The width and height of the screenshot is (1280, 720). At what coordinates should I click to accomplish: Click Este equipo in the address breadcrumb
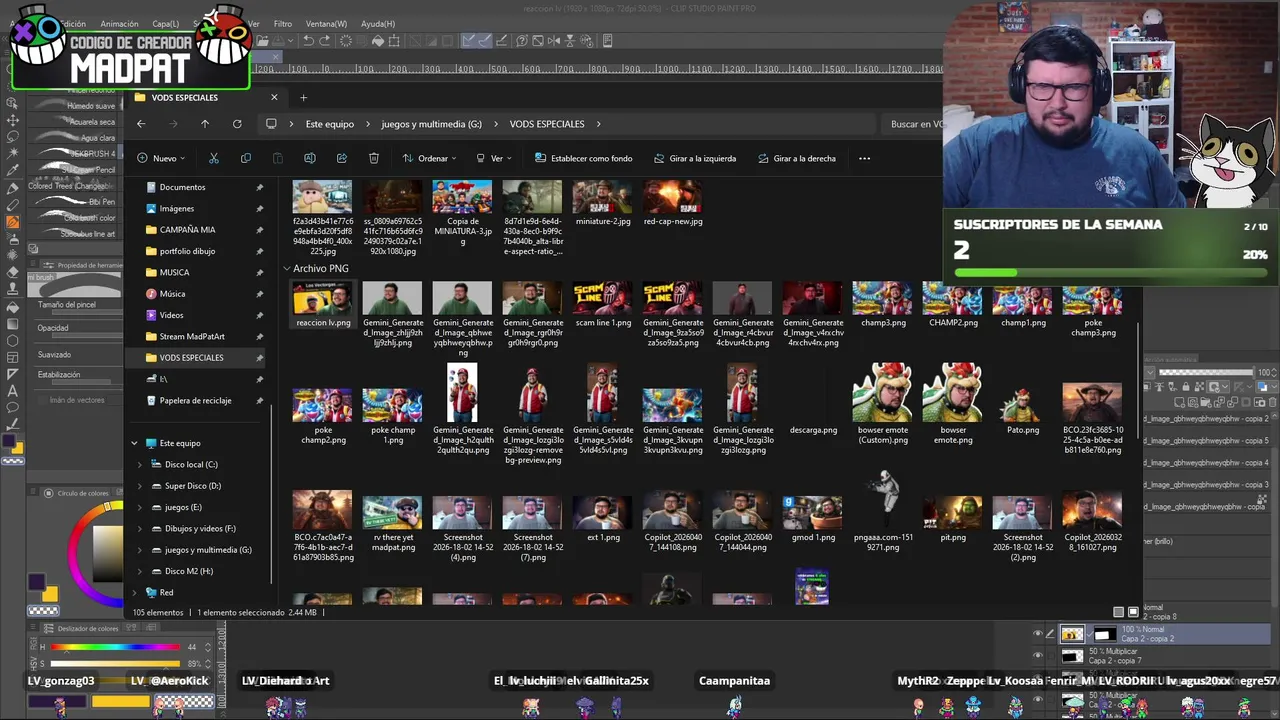point(330,124)
